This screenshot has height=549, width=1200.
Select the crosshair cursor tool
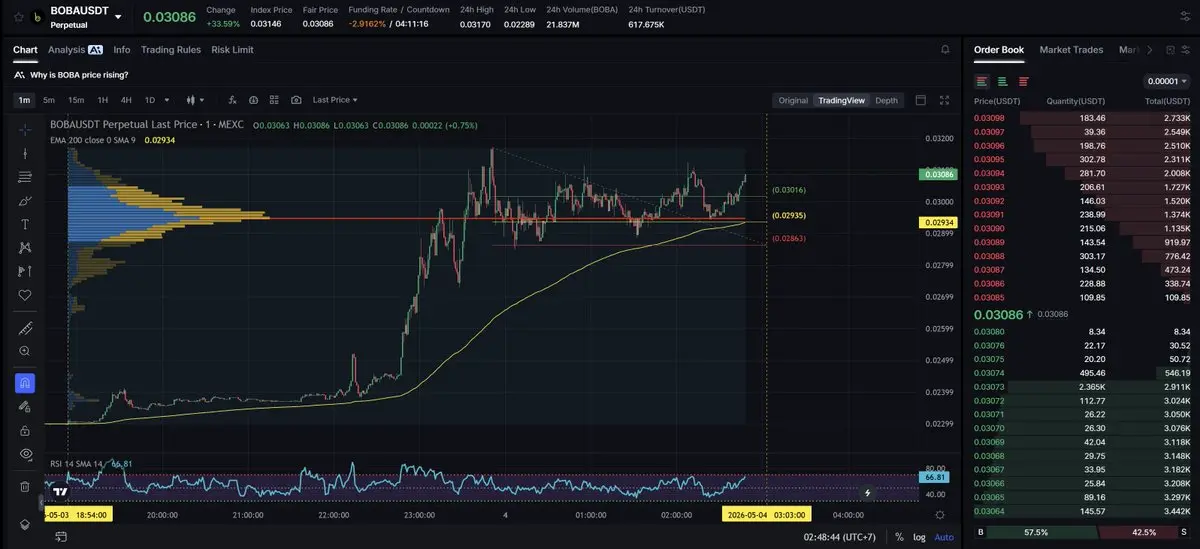26,130
